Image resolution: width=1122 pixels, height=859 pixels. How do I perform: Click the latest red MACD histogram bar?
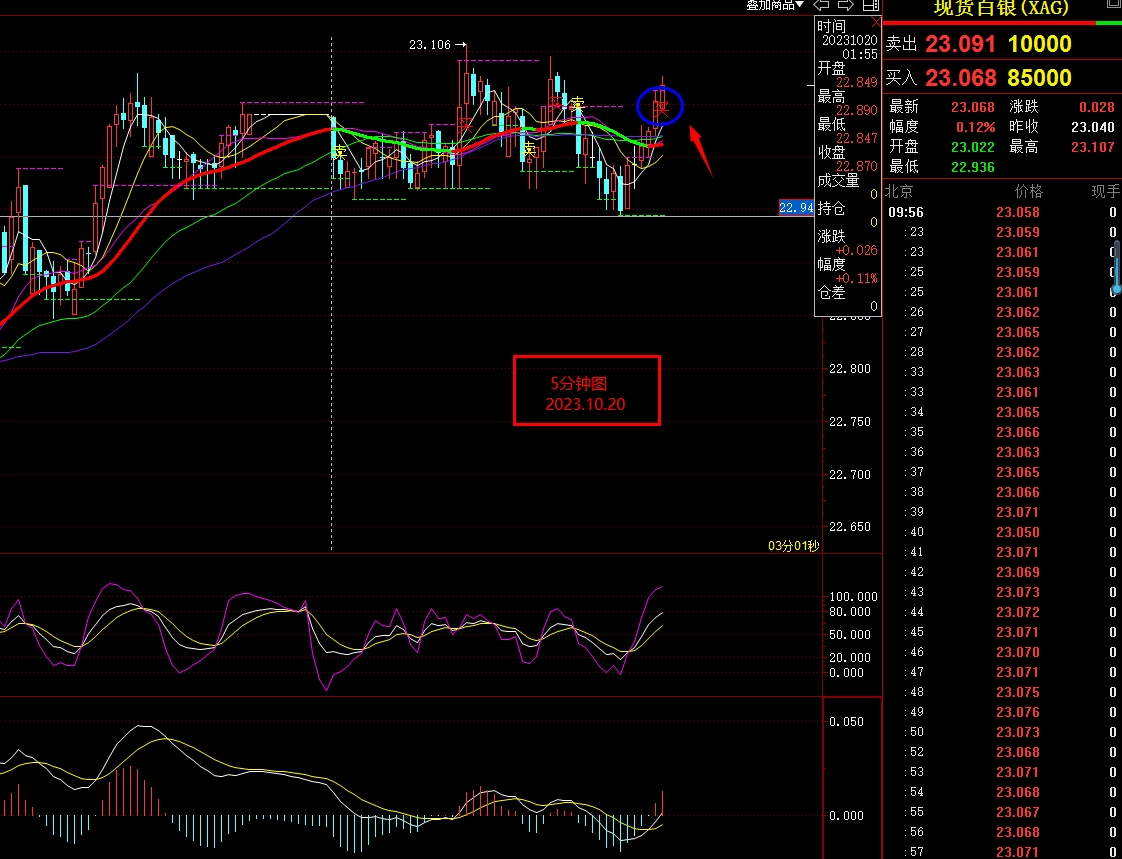[661, 802]
